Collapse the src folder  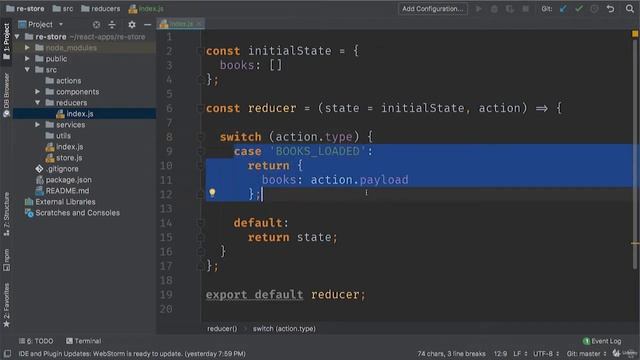point(27,70)
